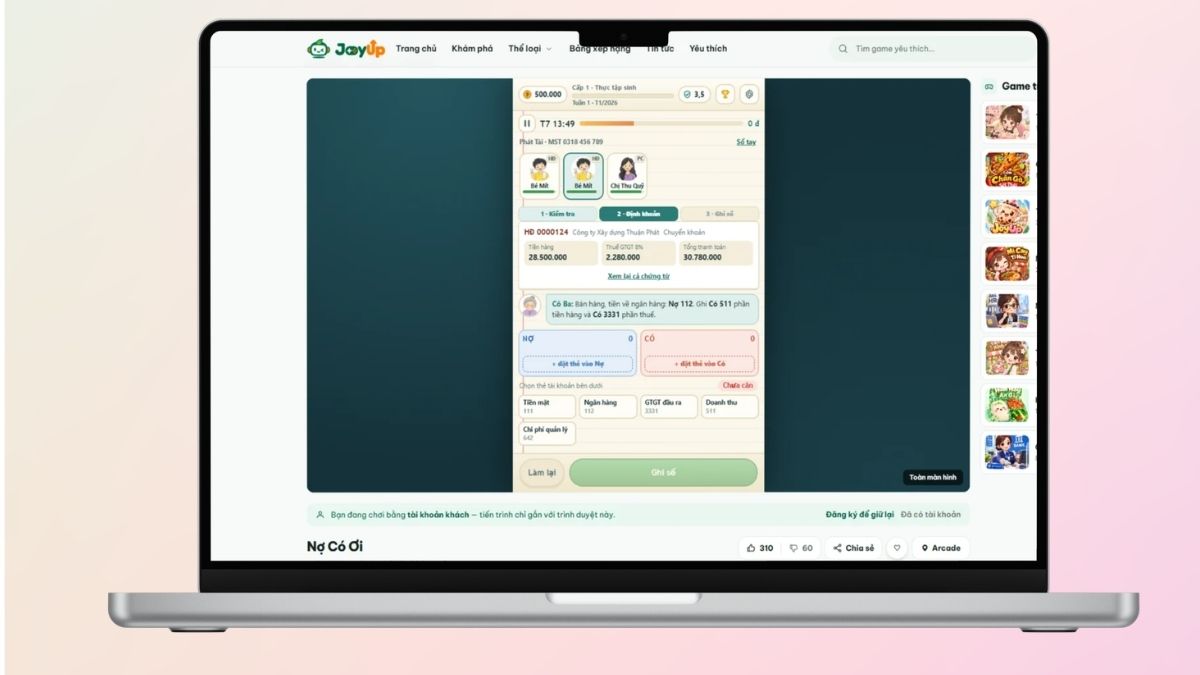Pause the game timer
The height and width of the screenshot is (675, 1200).
click(527, 123)
